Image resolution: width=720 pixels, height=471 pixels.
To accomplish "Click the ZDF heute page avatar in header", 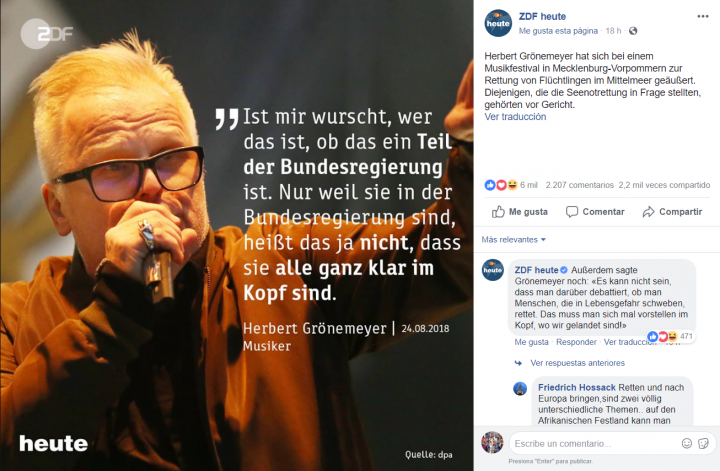I will click(x=498, y=23).
